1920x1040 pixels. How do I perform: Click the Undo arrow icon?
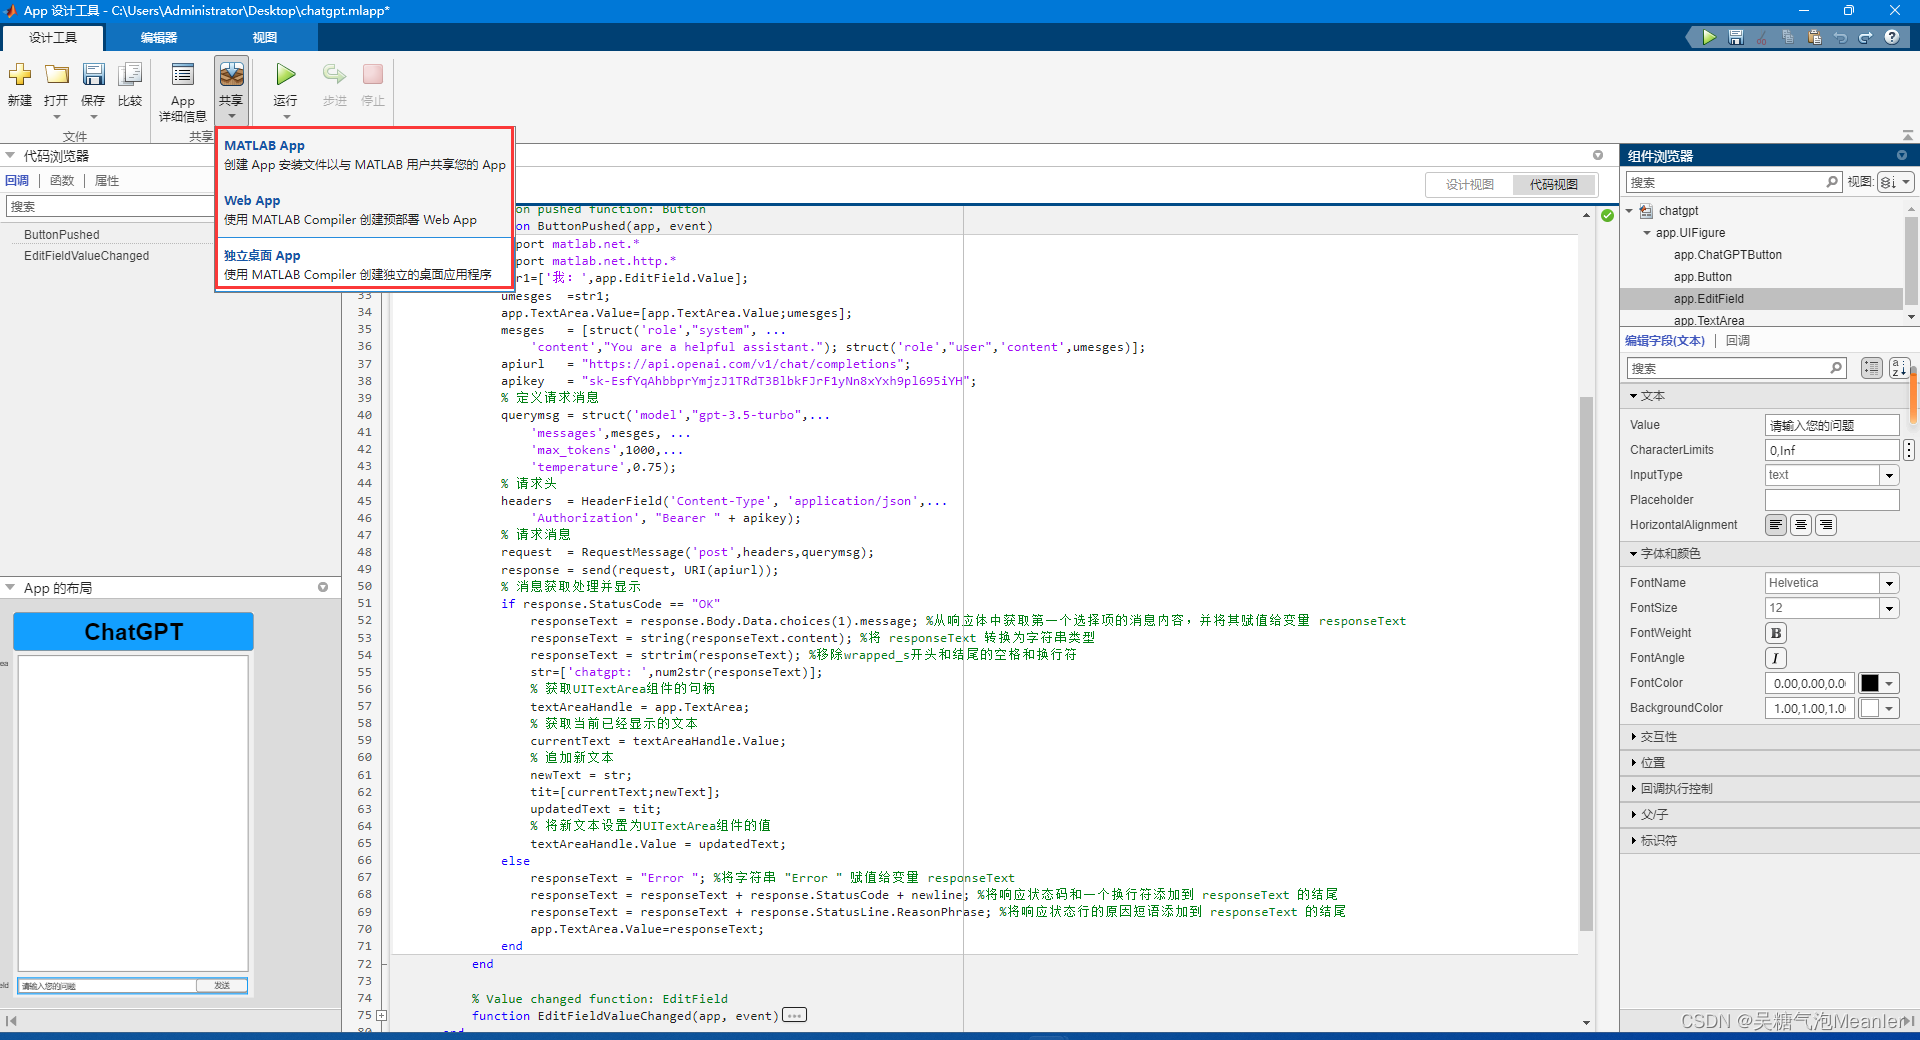click(1840, 37)
